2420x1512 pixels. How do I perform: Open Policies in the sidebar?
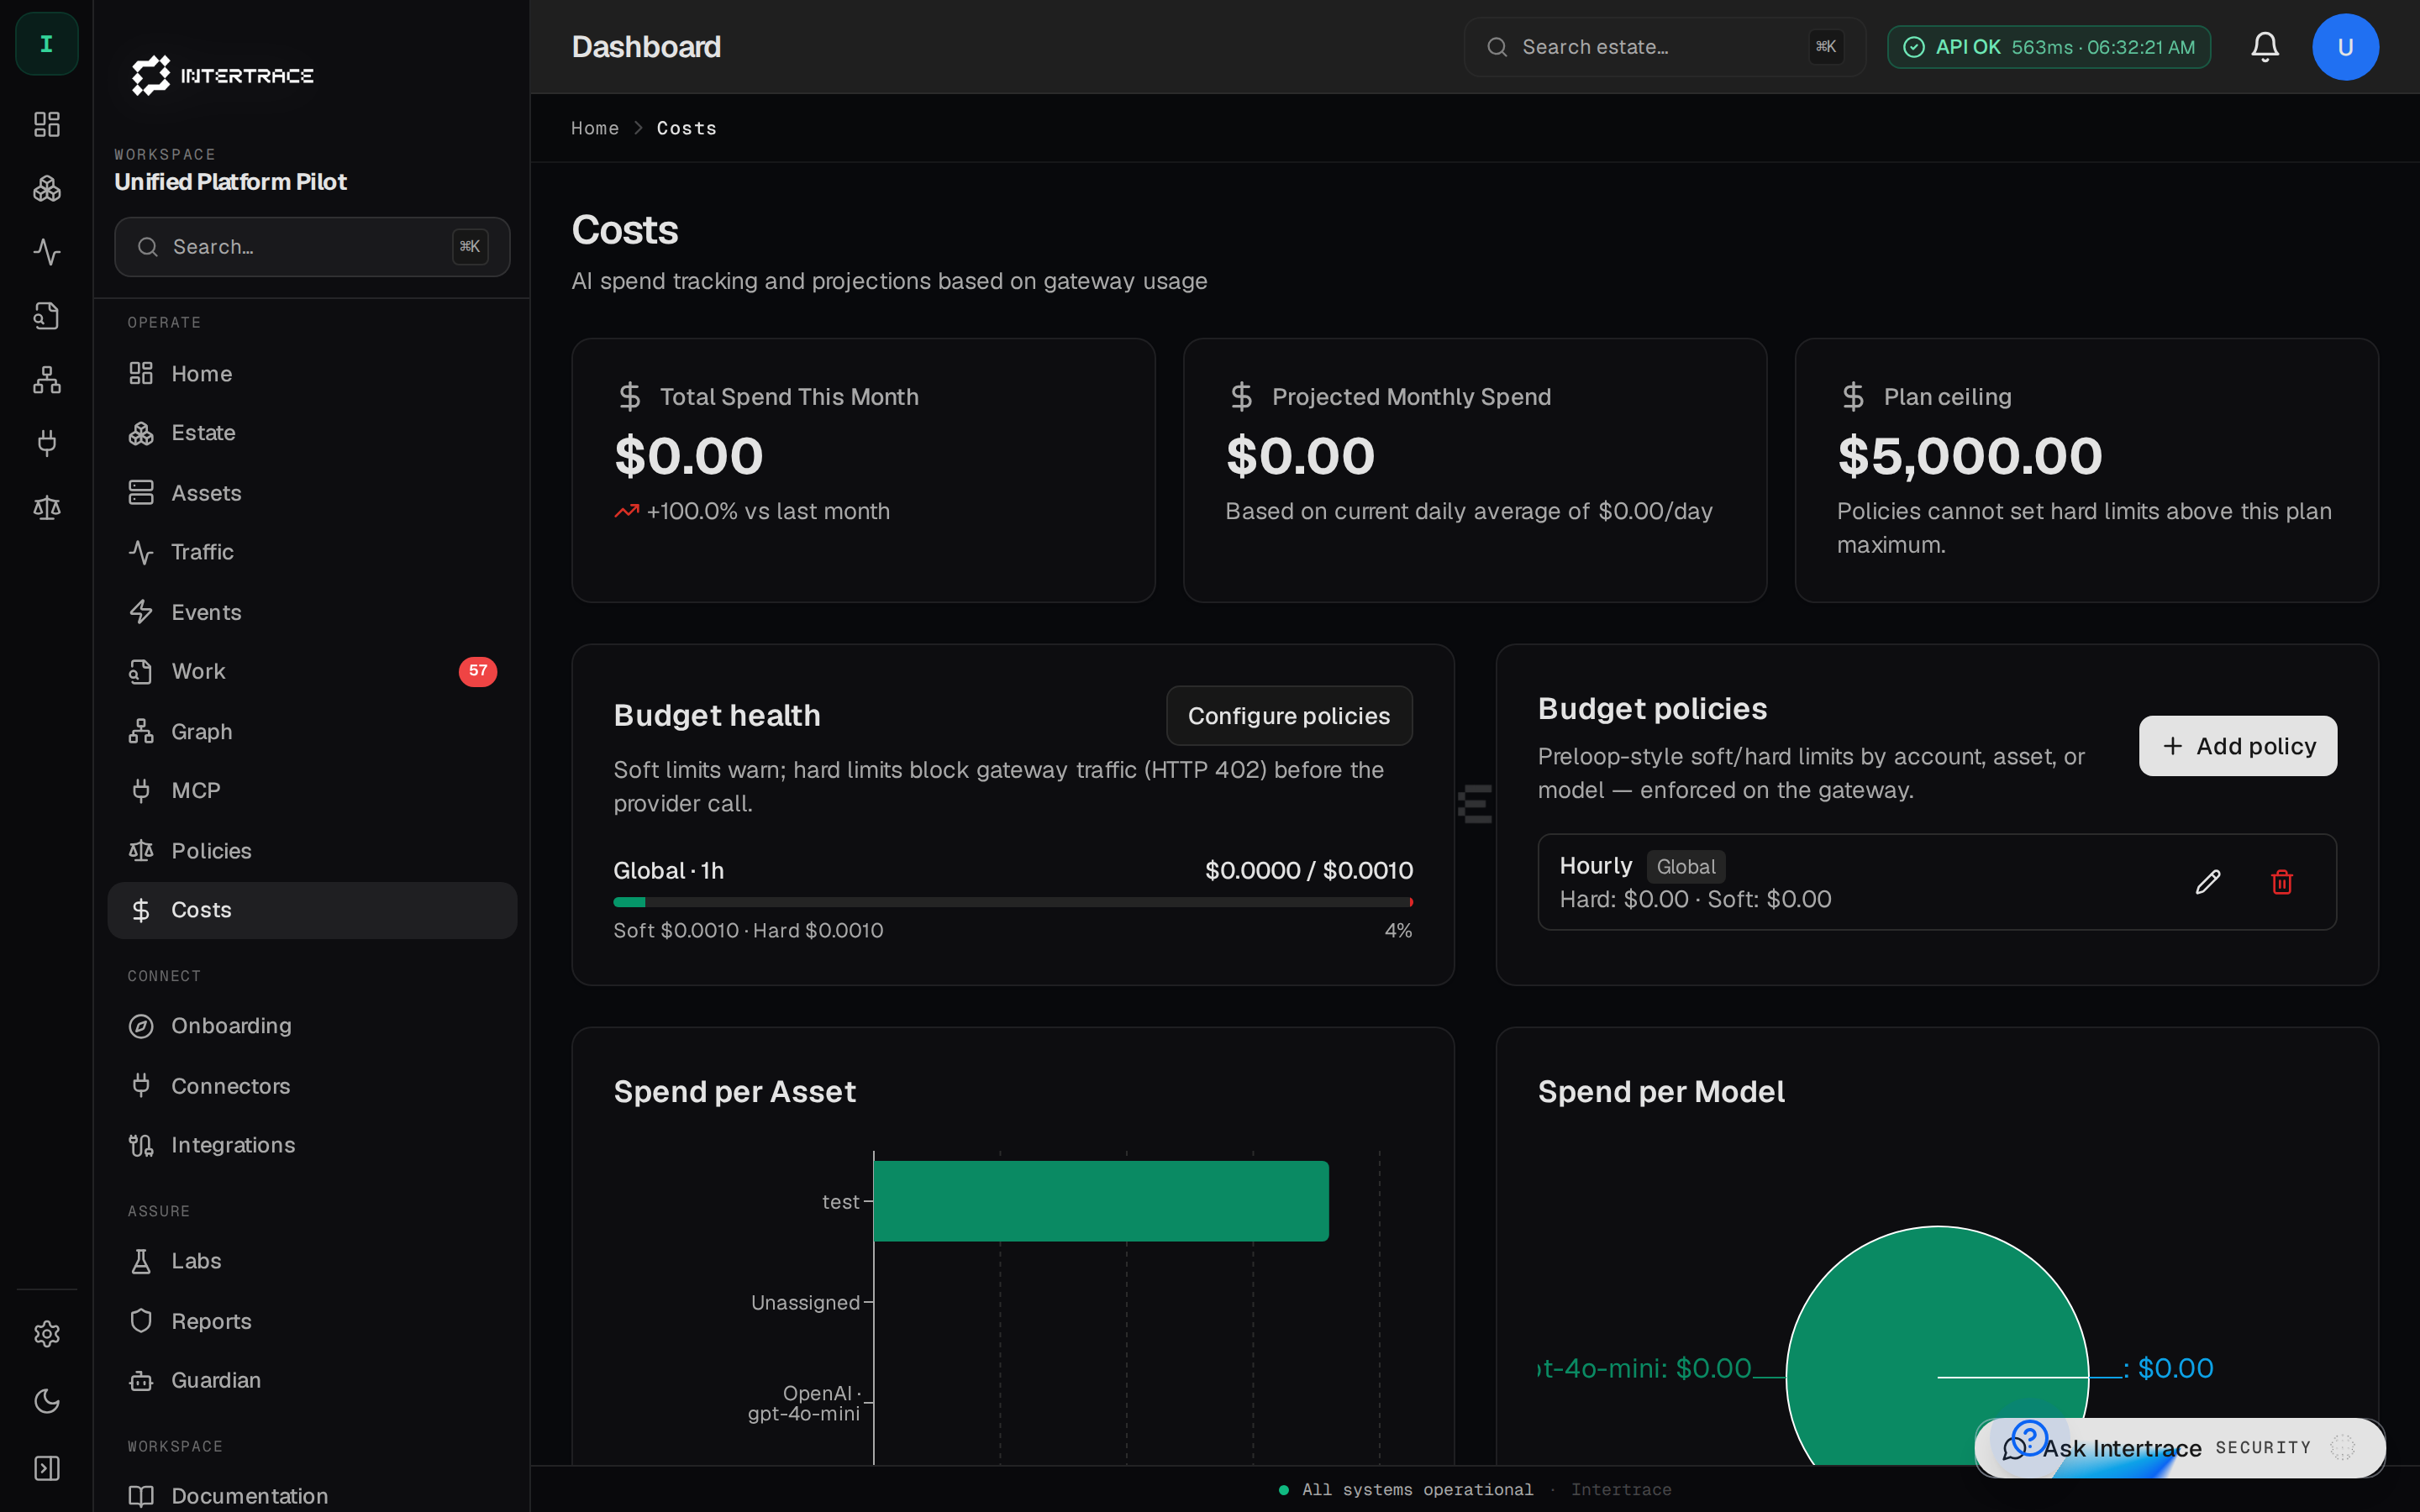point(312,851)
